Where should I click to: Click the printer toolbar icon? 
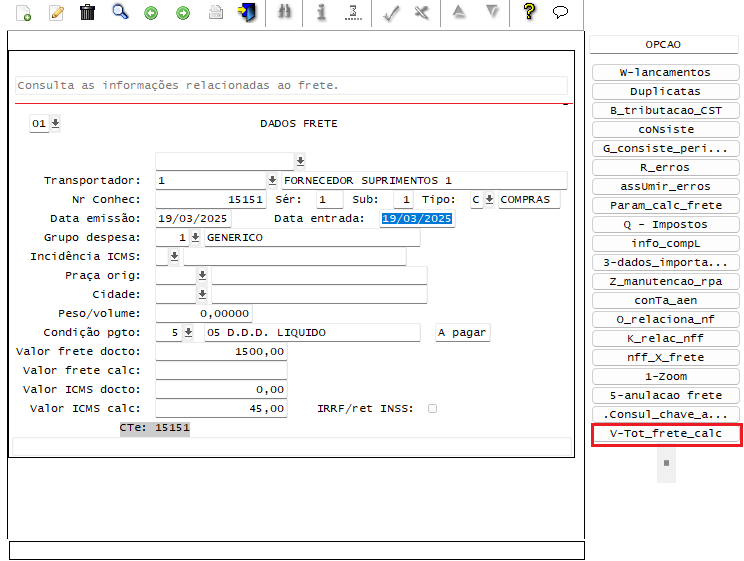[216, 12]
